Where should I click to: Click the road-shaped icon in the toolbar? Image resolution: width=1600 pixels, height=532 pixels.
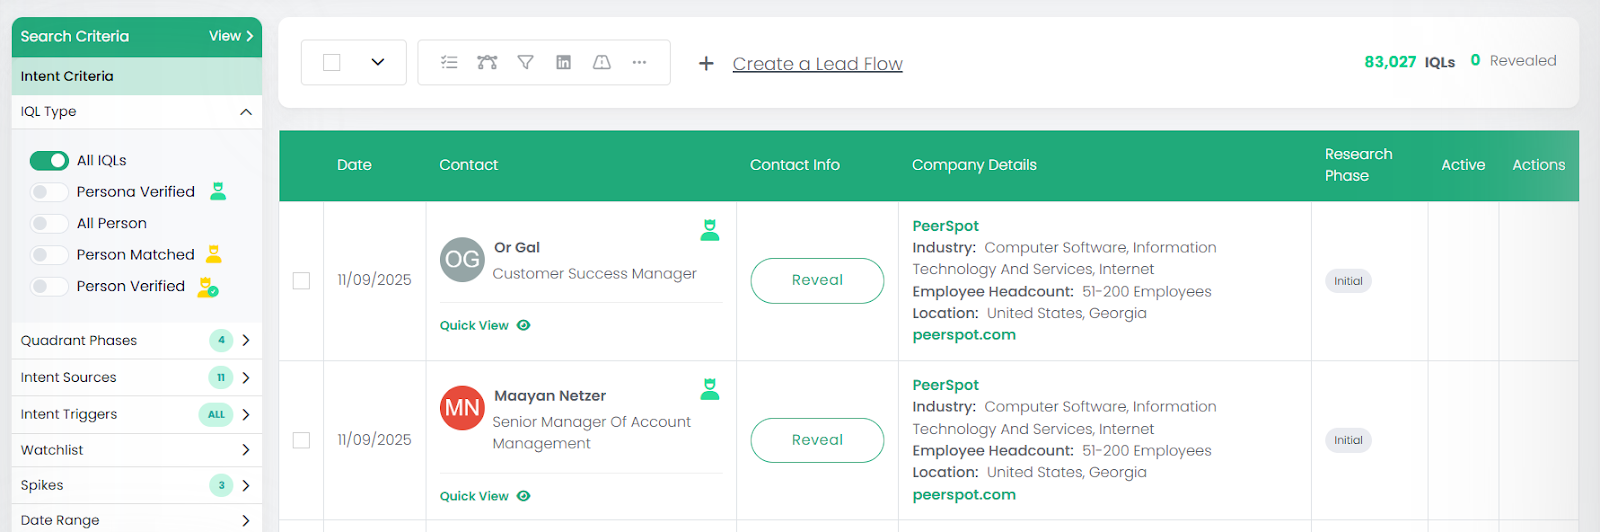coord(602,62)
